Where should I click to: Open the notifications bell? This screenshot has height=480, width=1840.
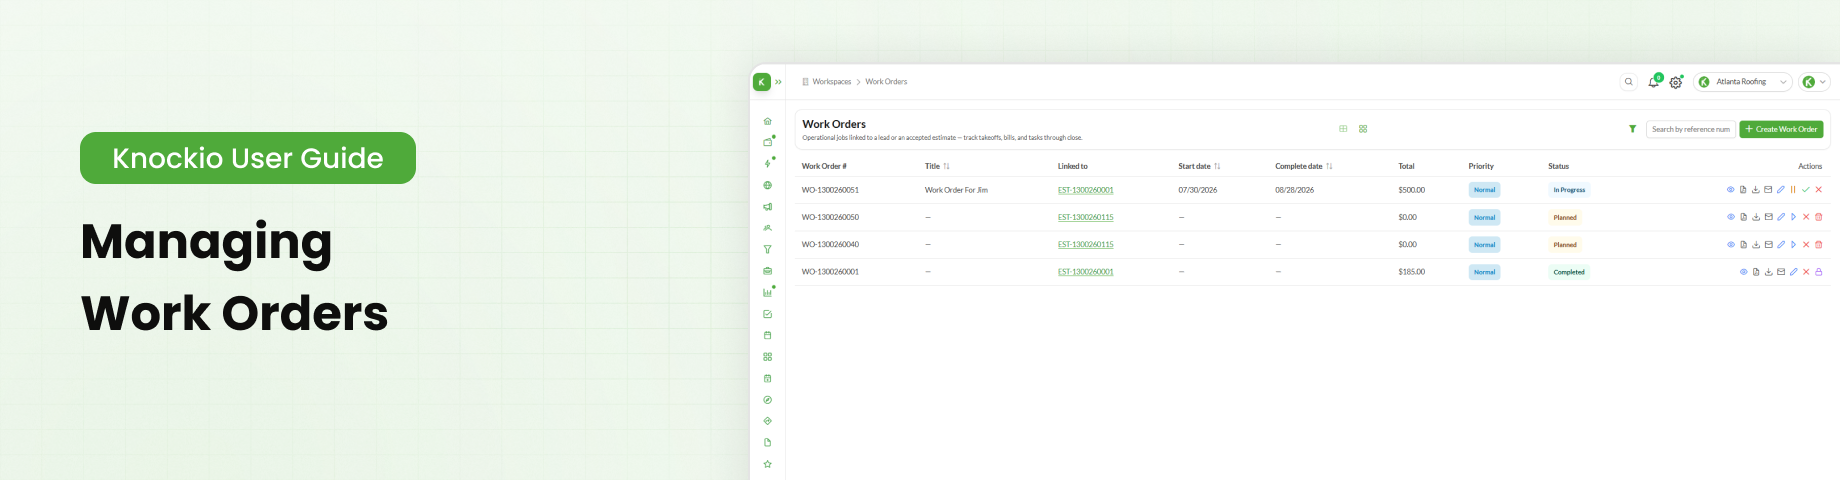click(x=1653, y=82)
